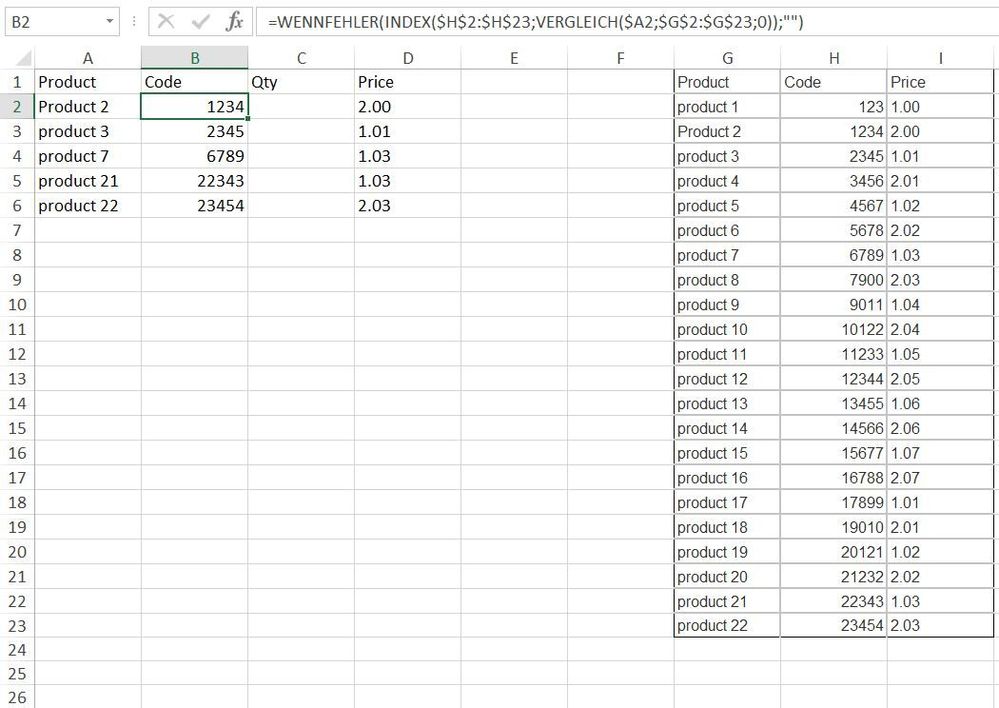Select the Price header cell in D1
This screenshot has width=999, height=708.
[408, 82]
